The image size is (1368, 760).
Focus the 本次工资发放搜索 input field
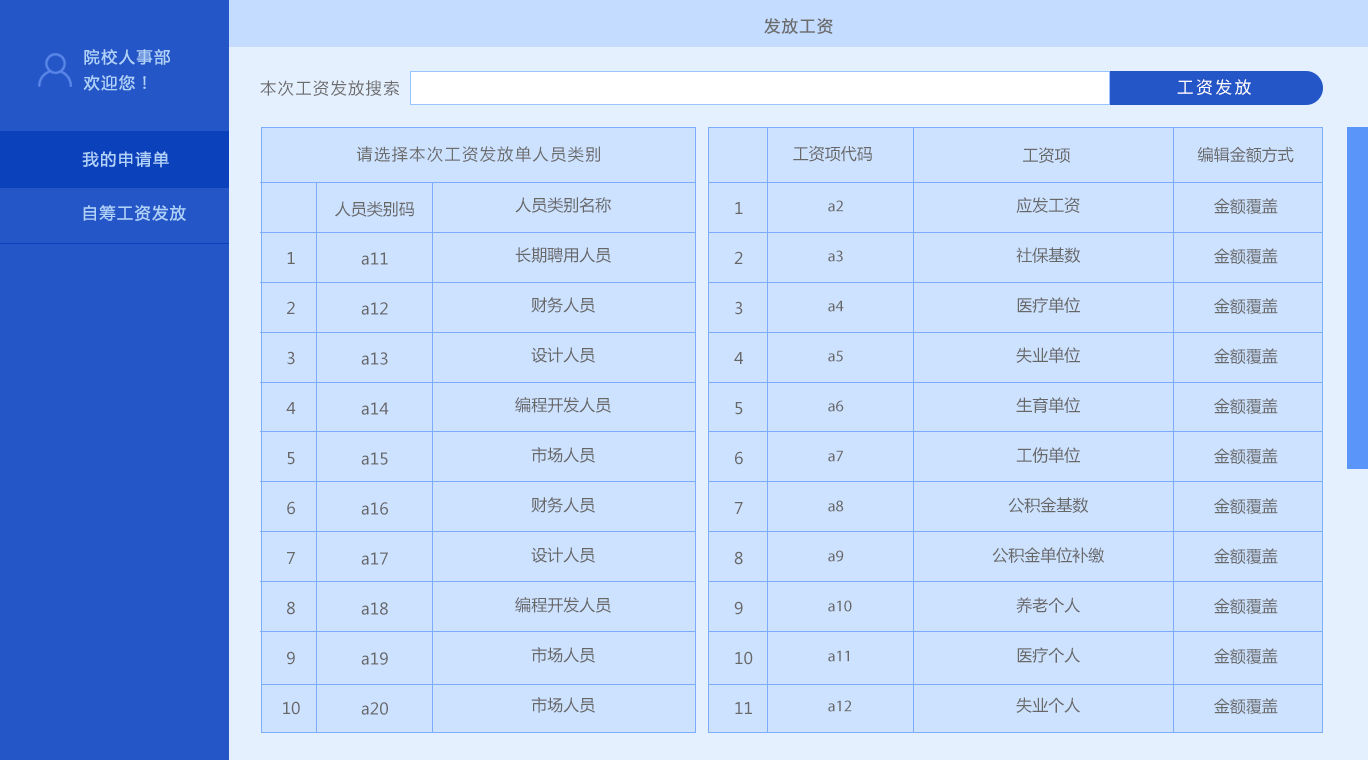click(x=759, y=88)
